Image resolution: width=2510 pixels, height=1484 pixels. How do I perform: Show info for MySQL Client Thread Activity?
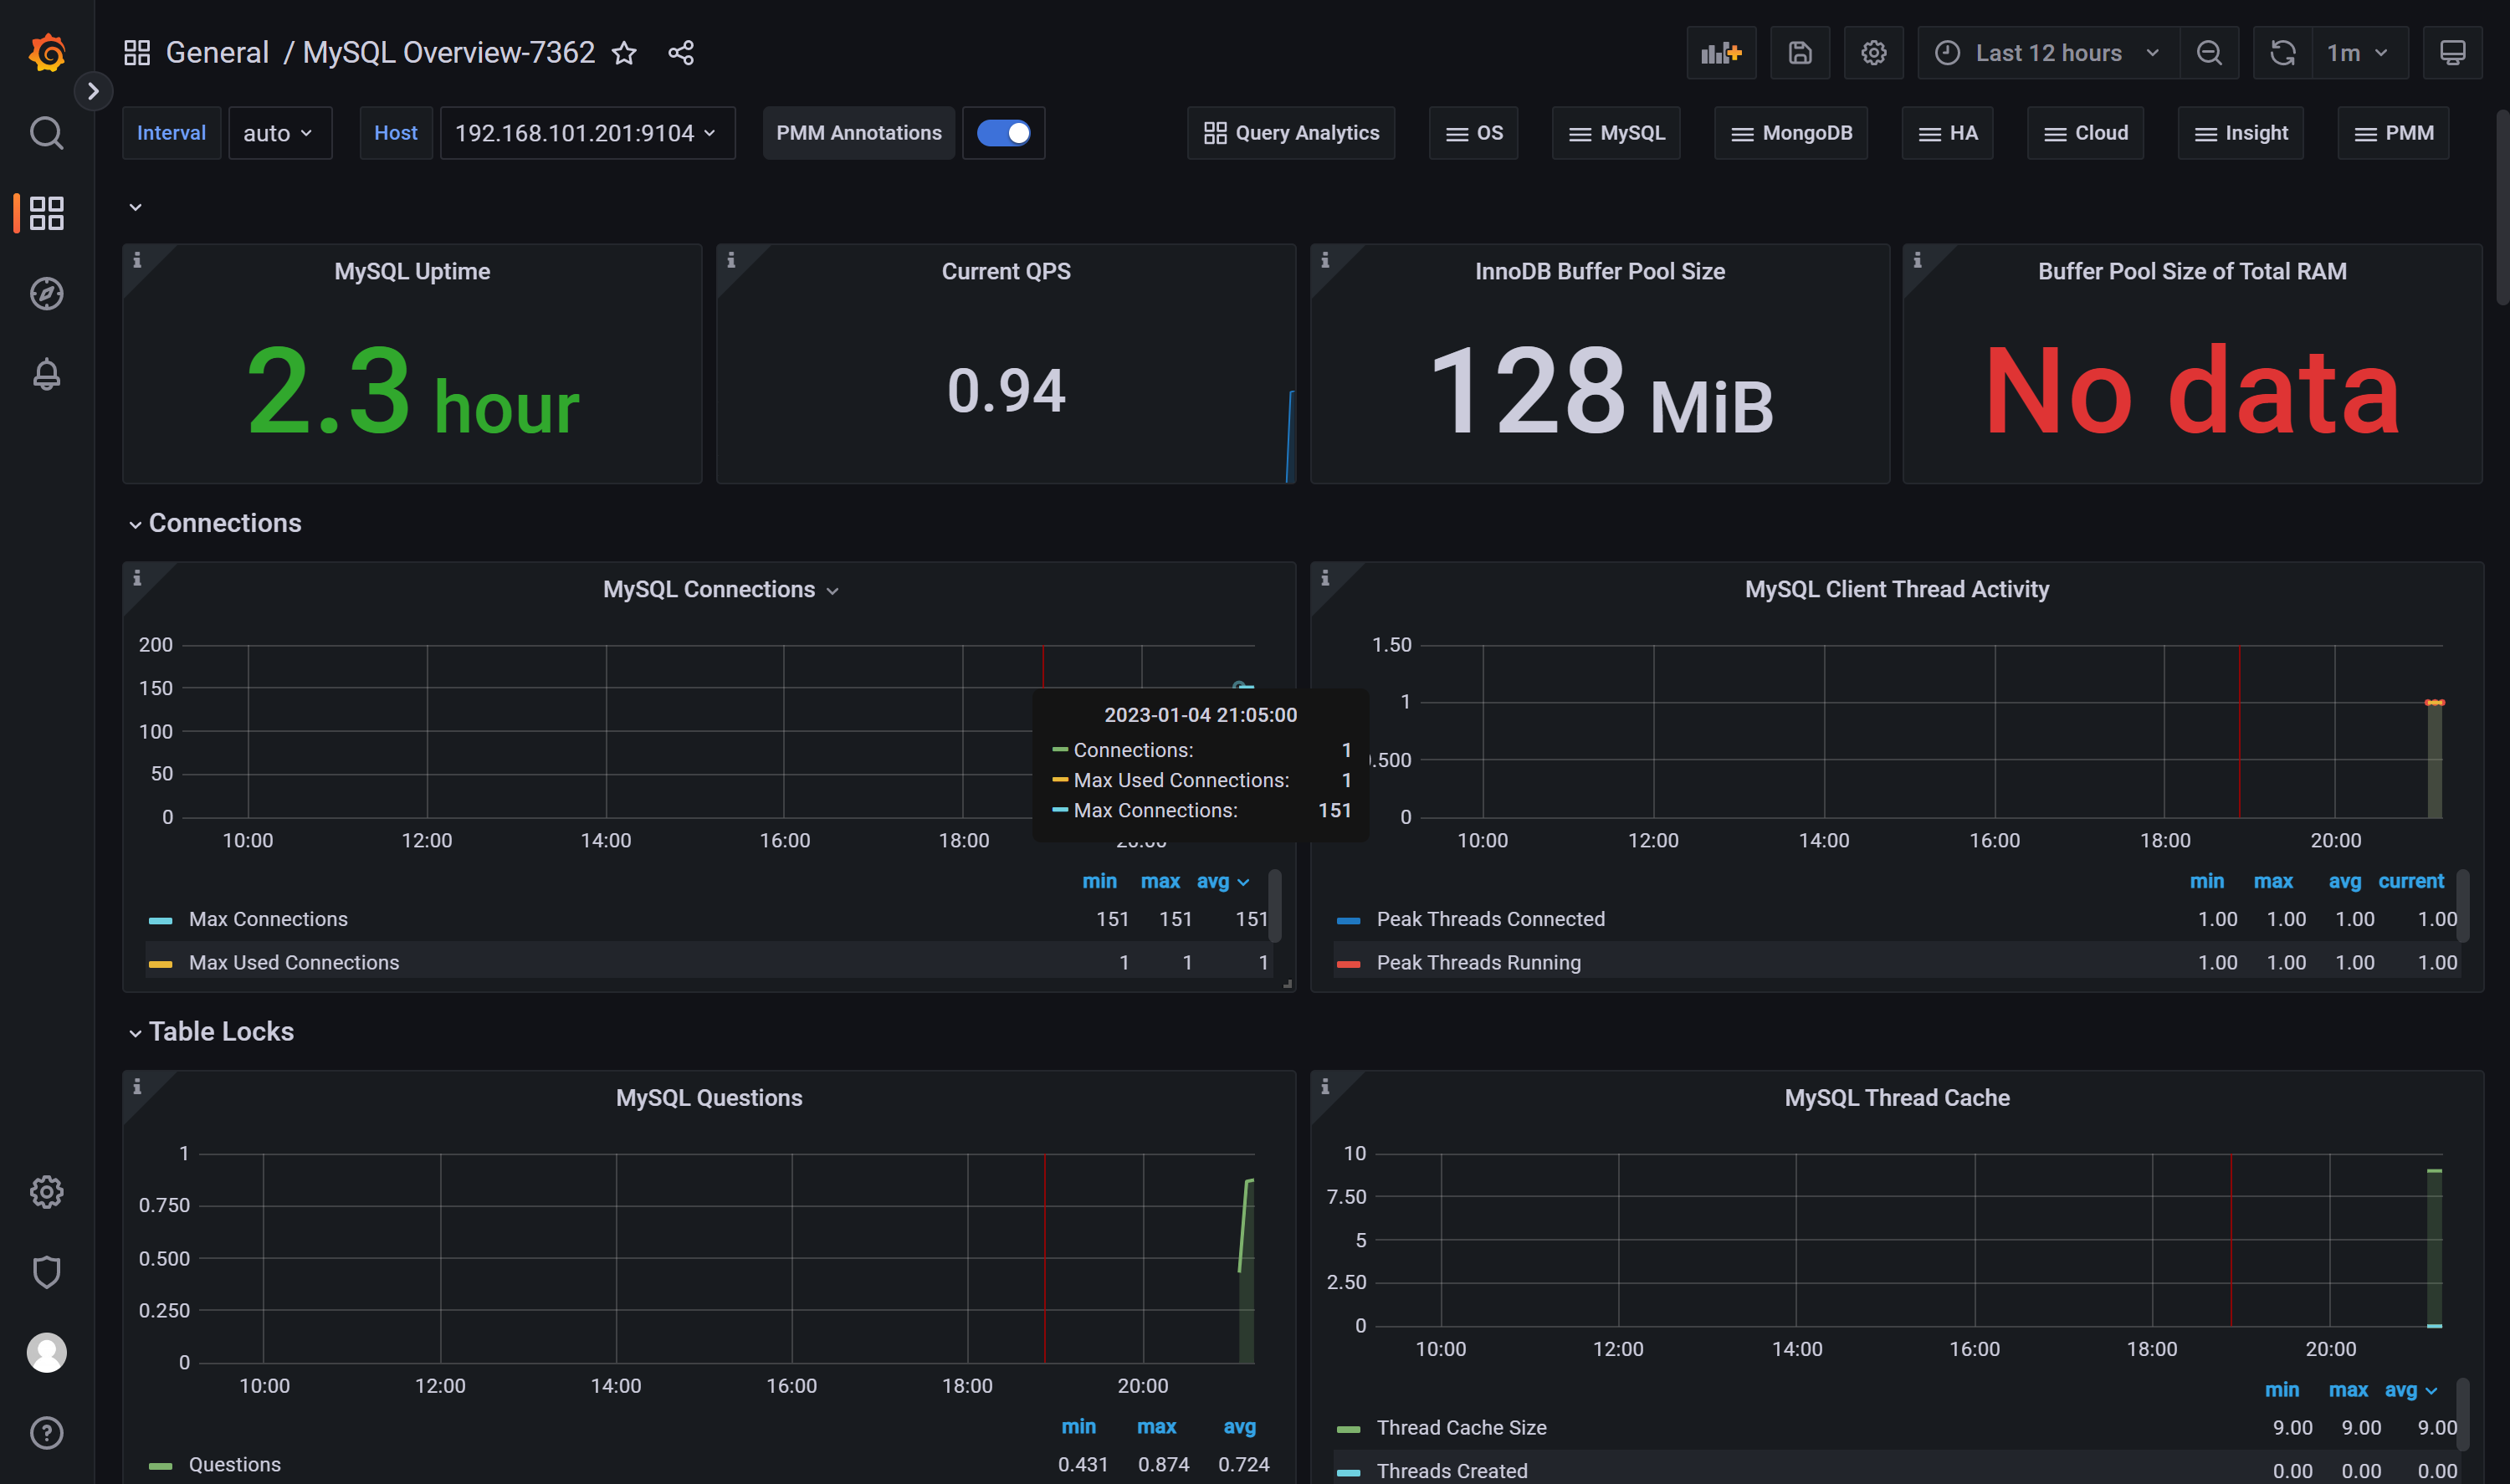tap(1325, 578)
